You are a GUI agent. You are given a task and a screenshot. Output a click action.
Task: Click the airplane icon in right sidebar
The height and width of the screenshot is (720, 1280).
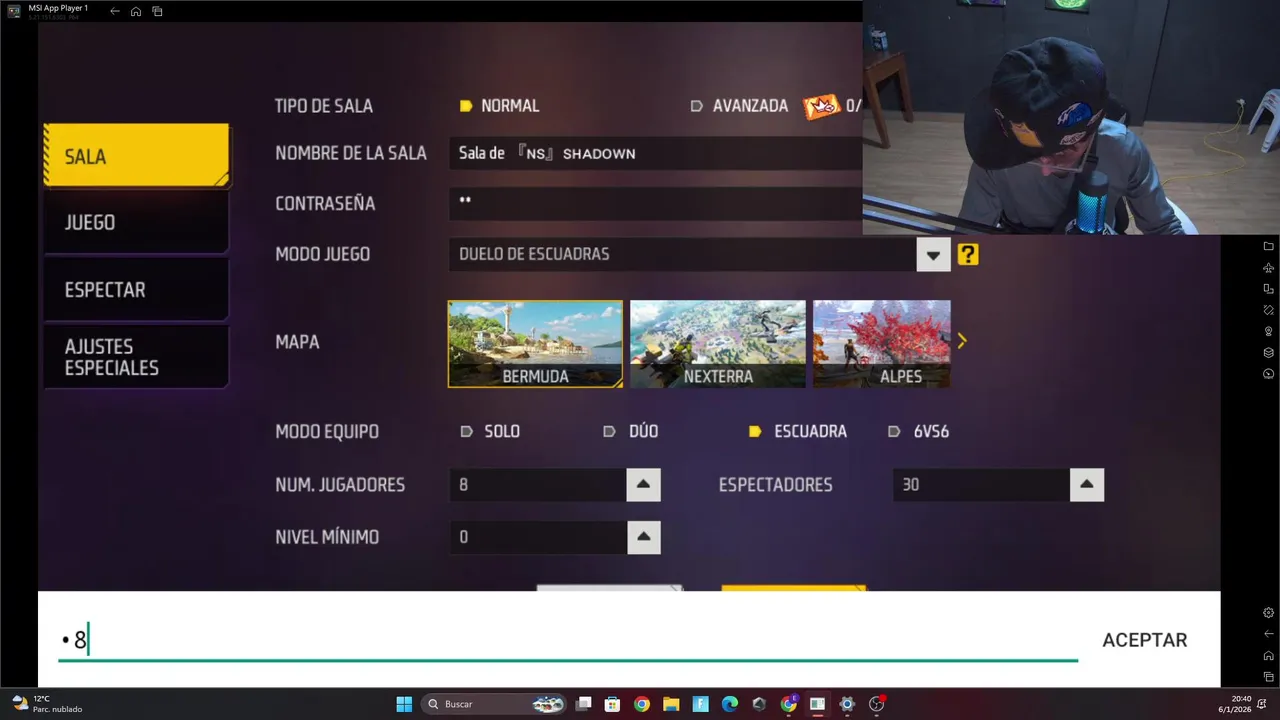1268,268
